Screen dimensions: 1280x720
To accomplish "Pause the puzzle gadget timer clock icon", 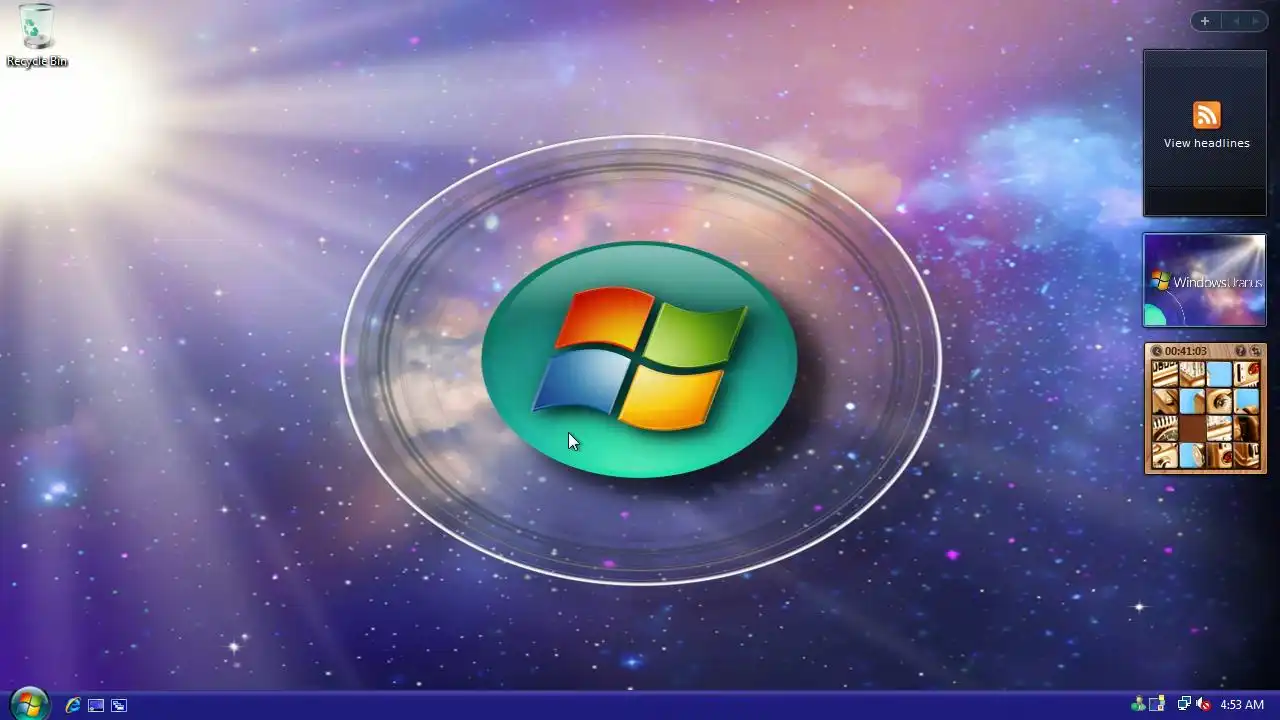I will [1157, 351].
